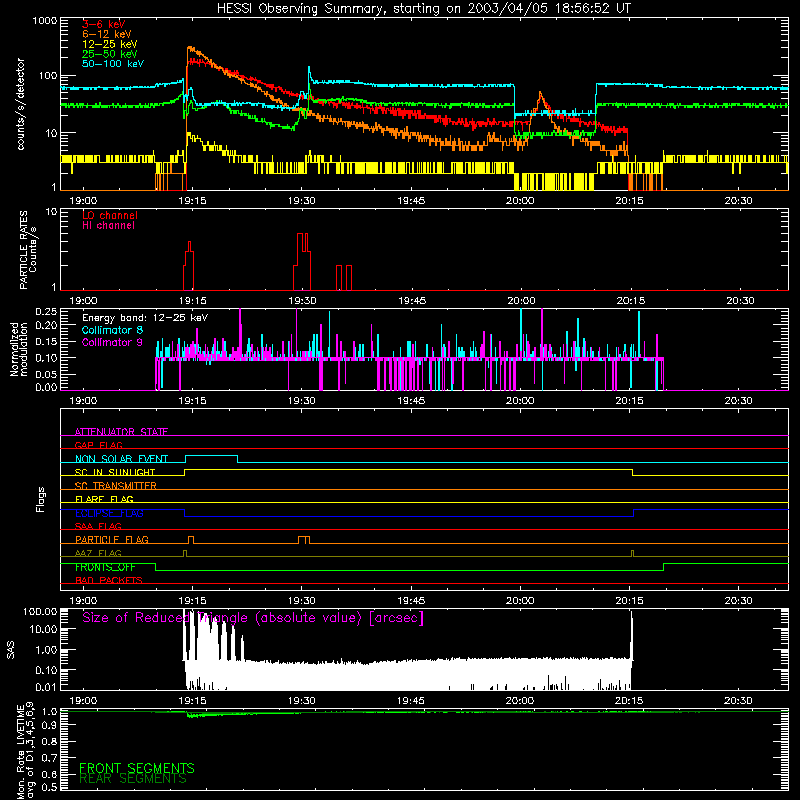800x800 pixels.
Task: Select the SAA FLAG label
Action: [98, 526]
